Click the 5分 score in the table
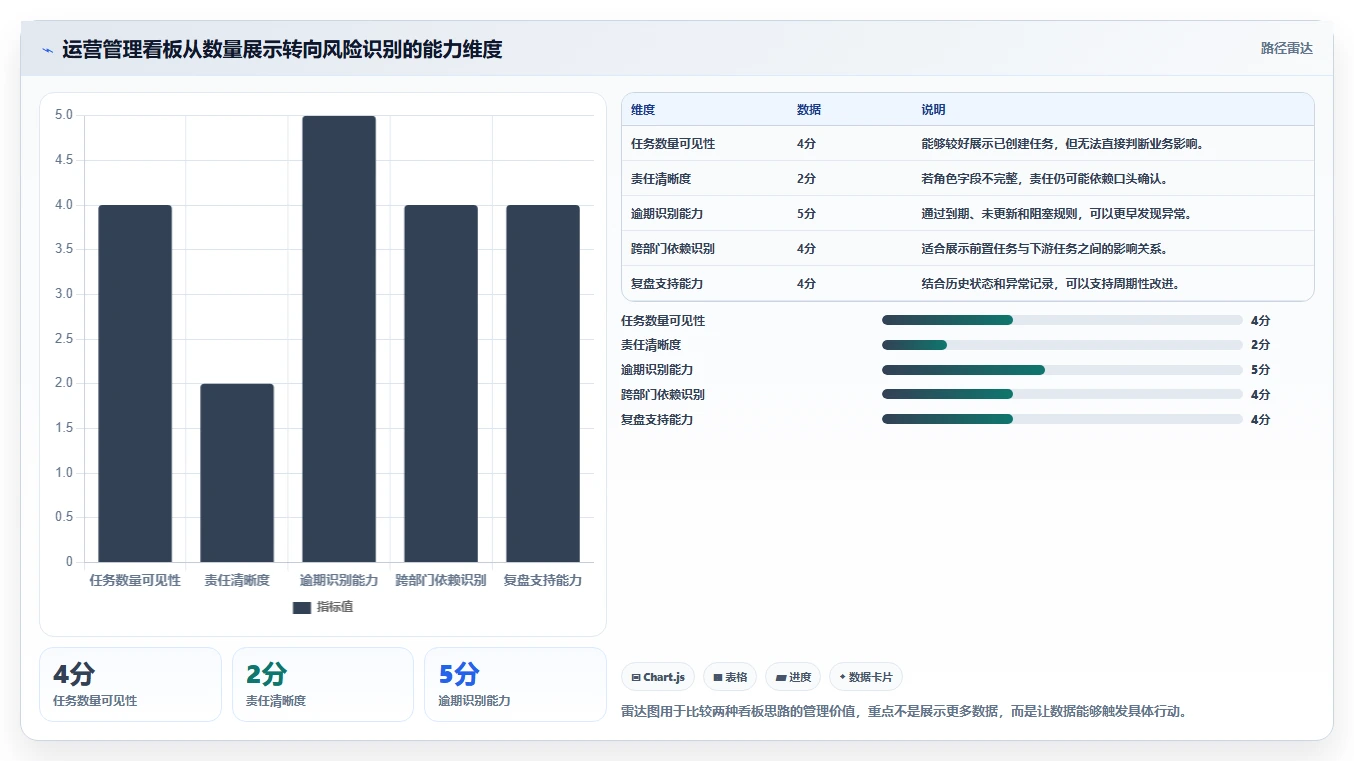This screenshot has height=761, width=1354. point(806,214)
